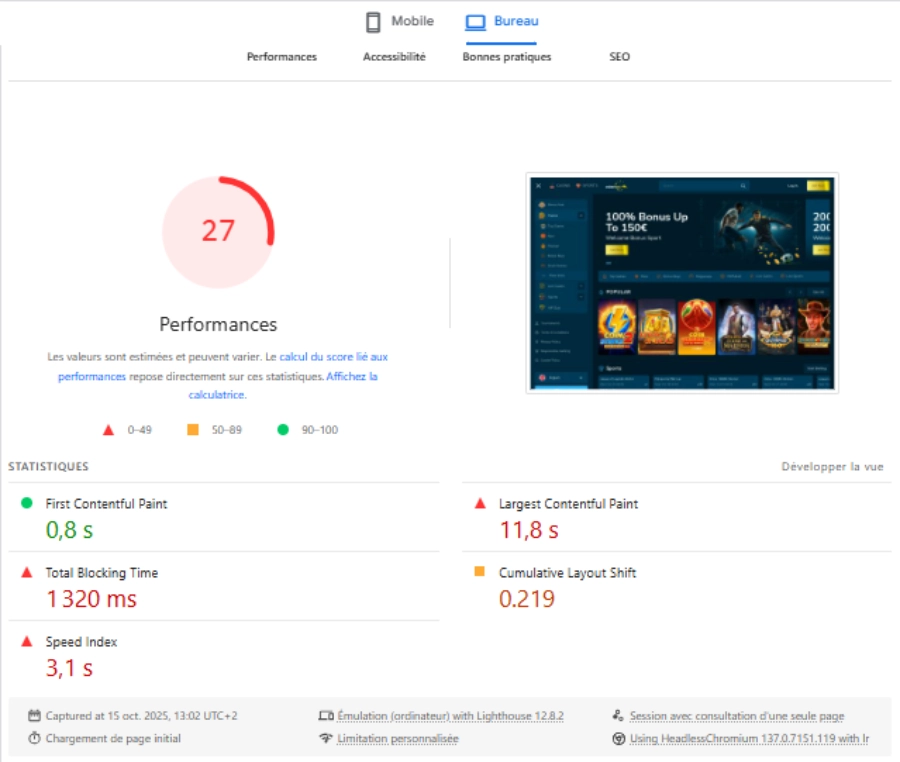
Task: Click the red triangle next to Total Blocking Time
Action: [x=27, y=572]
